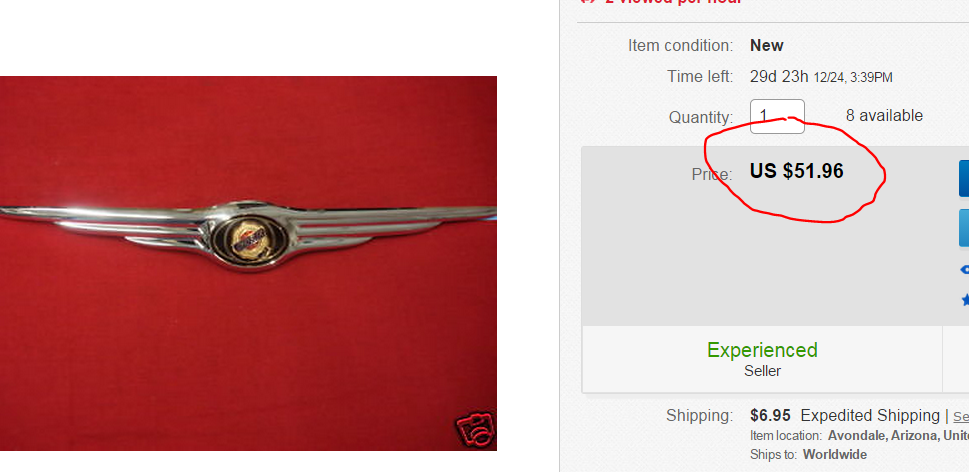Click the 29d 23h time left value
The width and height of the screenshot is (969, 472).
tap(779, 77)
